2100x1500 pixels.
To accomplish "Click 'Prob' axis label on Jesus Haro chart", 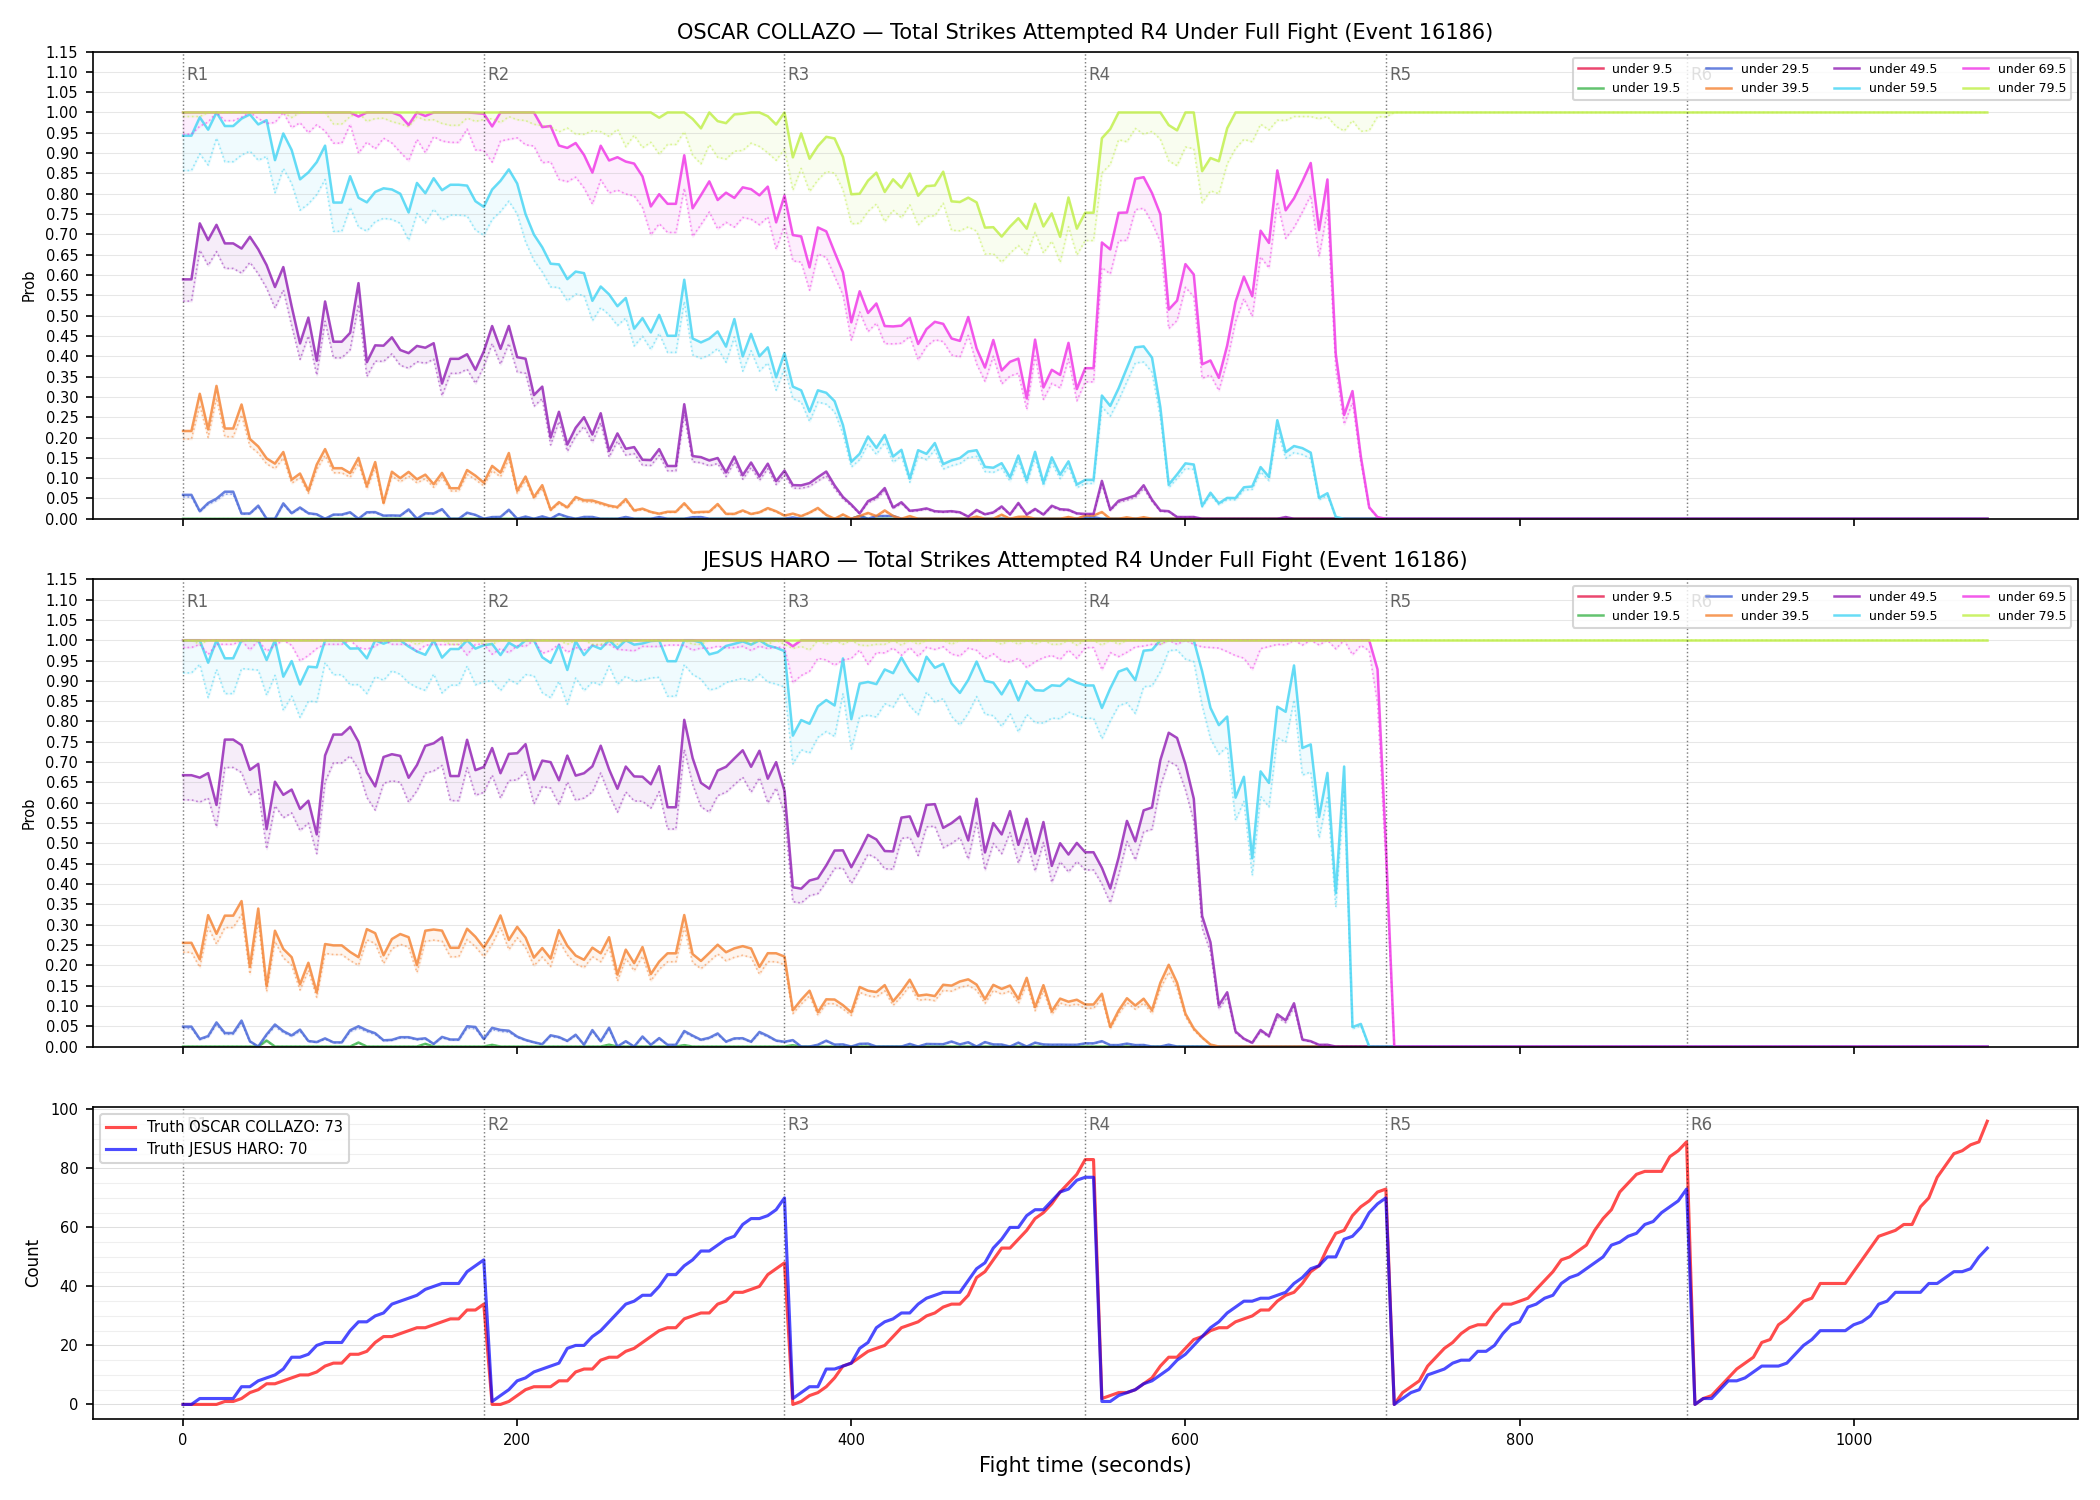I will click(29, 814).
